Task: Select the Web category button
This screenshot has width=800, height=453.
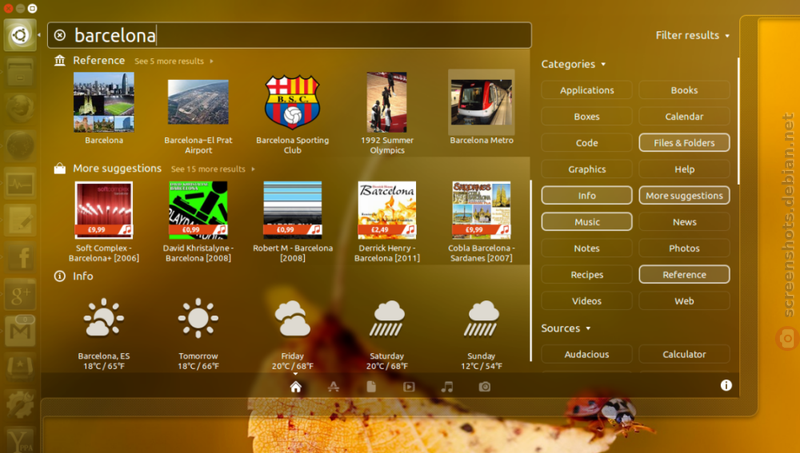Action: 684,301
